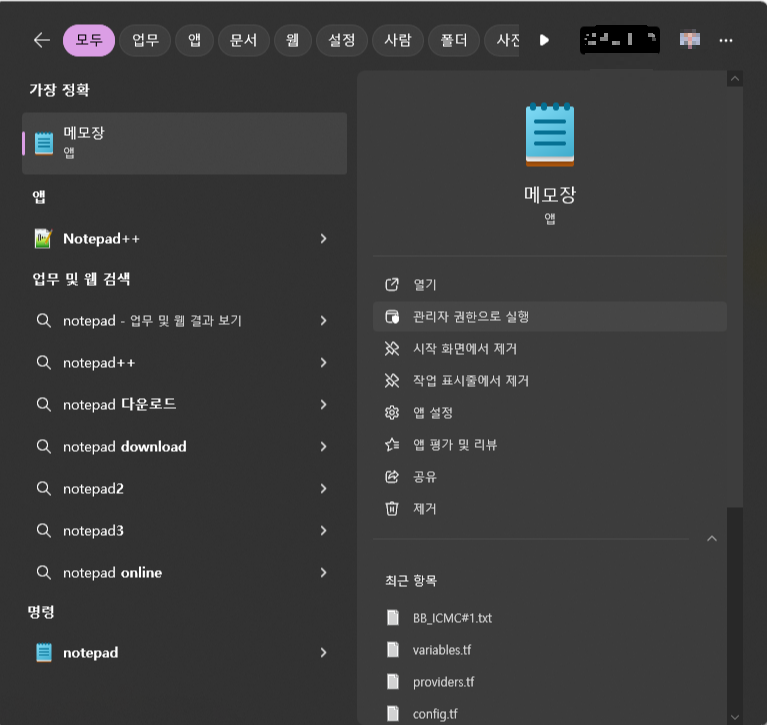Go back with the left arrow icon
The height and width of the screenshot is (725, 767).
pyautogui.click(x=42, y=40)
